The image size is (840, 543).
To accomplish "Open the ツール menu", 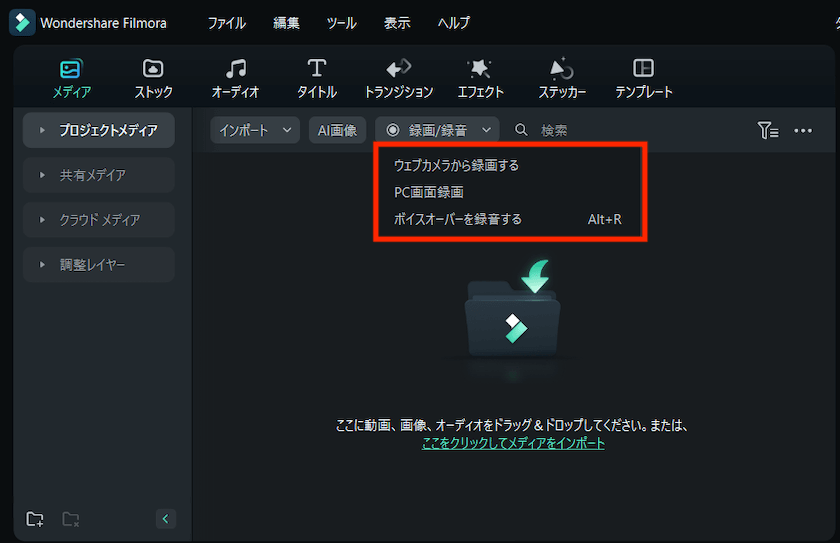I will click(341, 23).
